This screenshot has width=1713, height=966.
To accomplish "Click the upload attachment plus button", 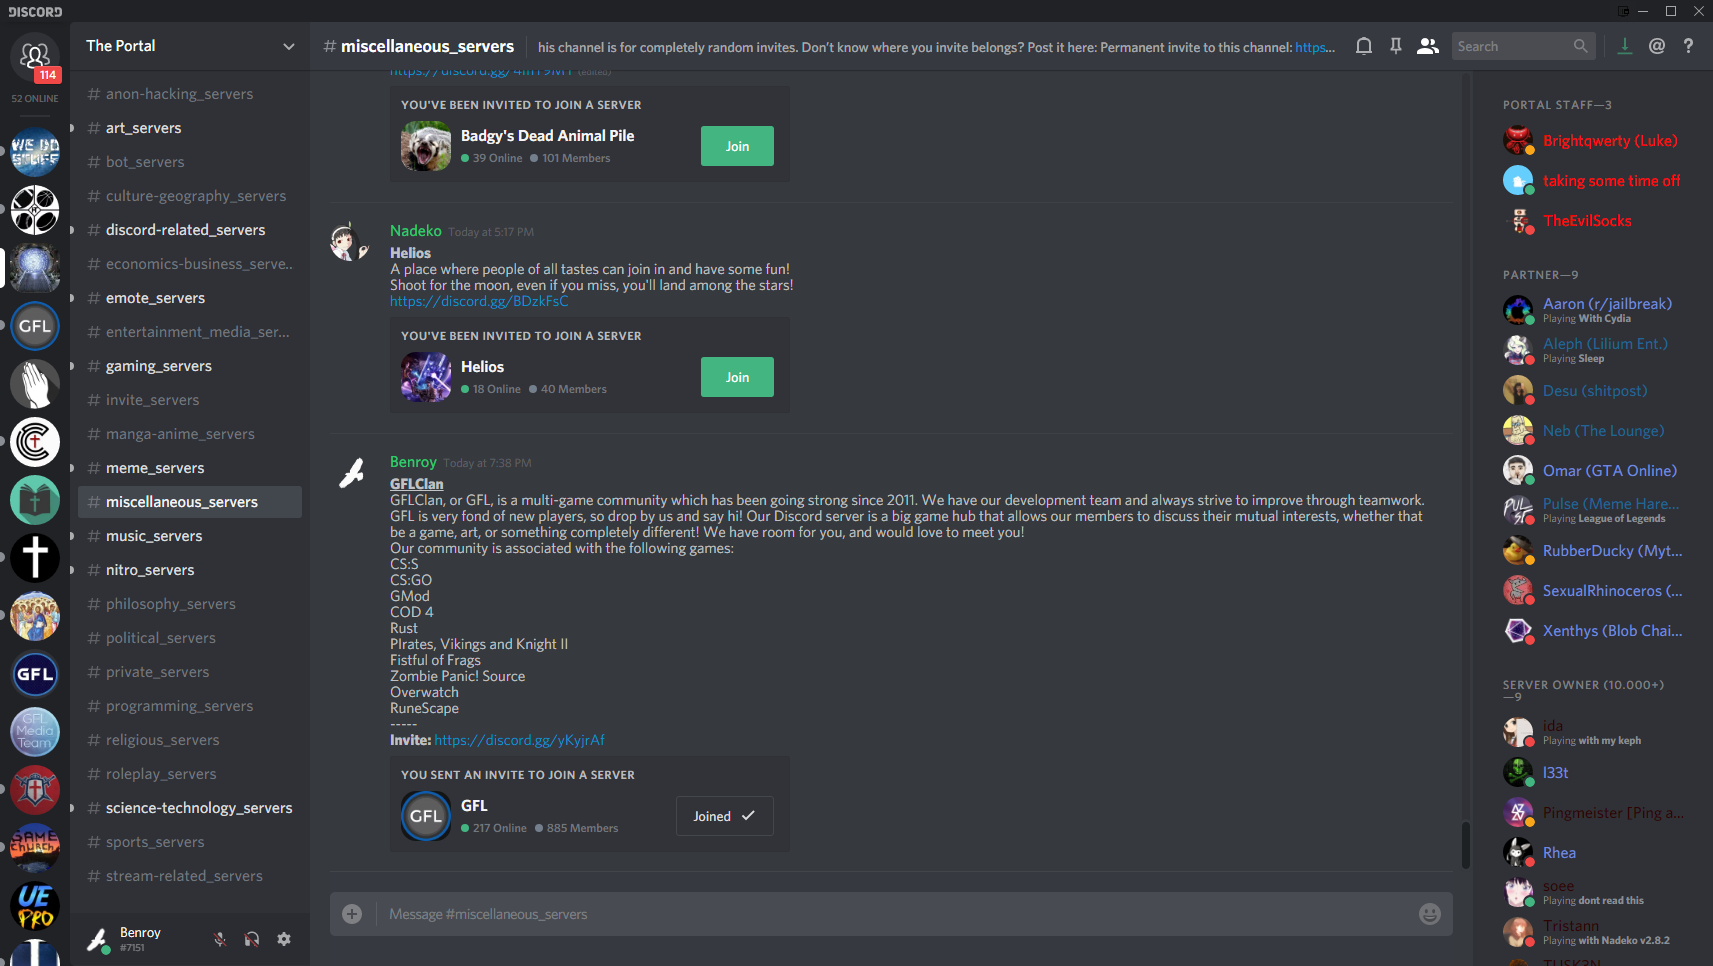I will [x=352, y=914].
